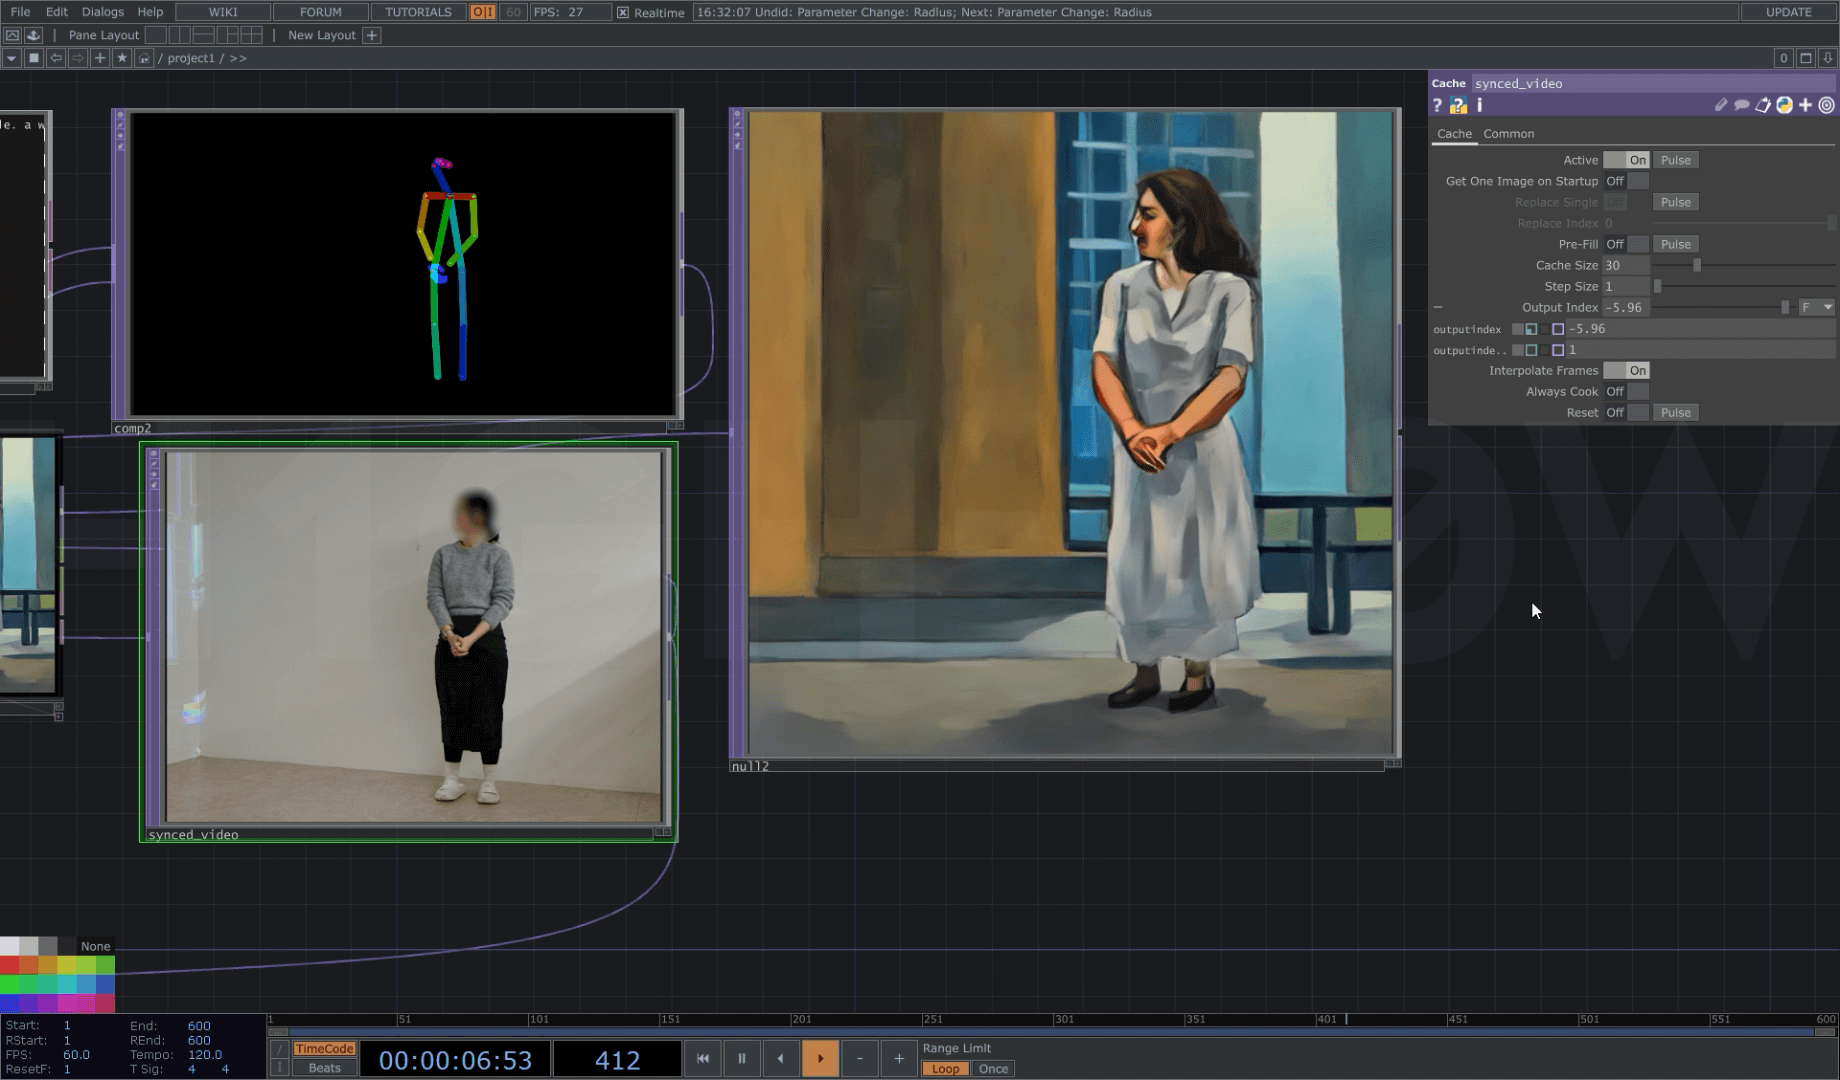Select the four-pane grid layout icon
Image resolution: width=1840 pixels, height=1080 pixels.
click(252, 35)
